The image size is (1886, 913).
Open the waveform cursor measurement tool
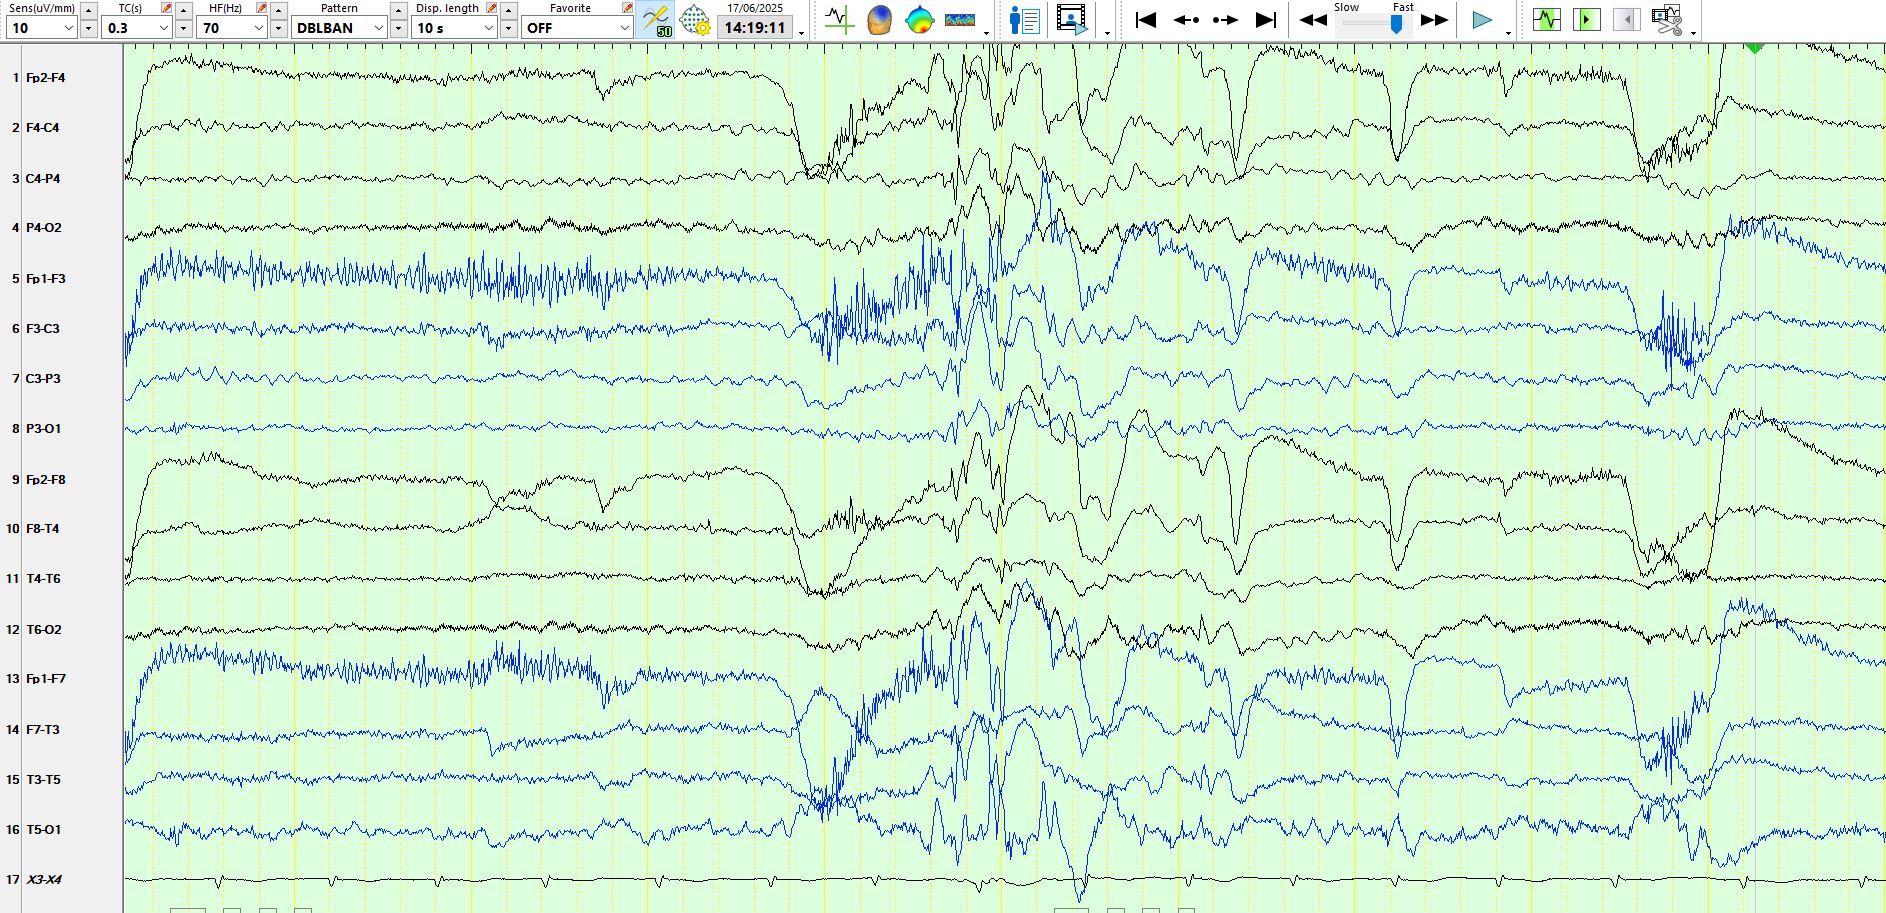pyautogui.click(x=839, y=20)
